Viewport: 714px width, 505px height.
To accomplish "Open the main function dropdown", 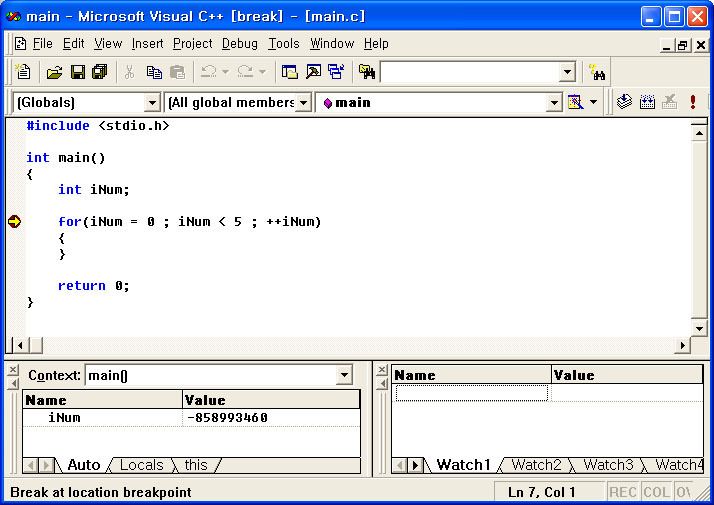I will click(x=554, y=103).
